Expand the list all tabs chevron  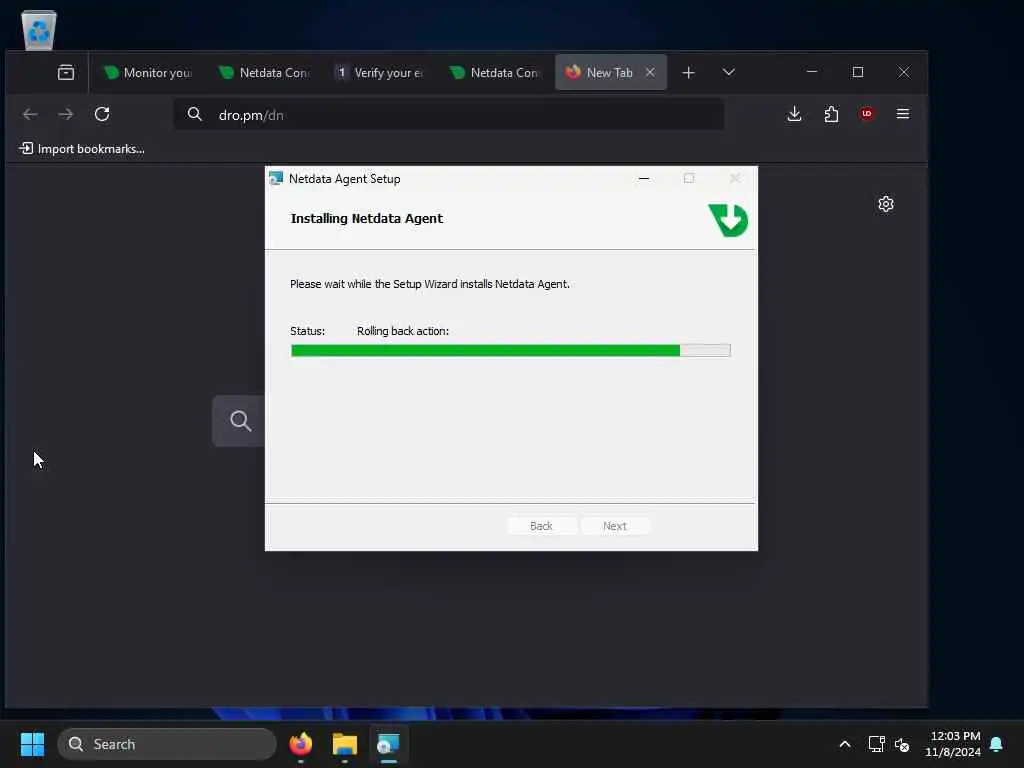[729, 72]
